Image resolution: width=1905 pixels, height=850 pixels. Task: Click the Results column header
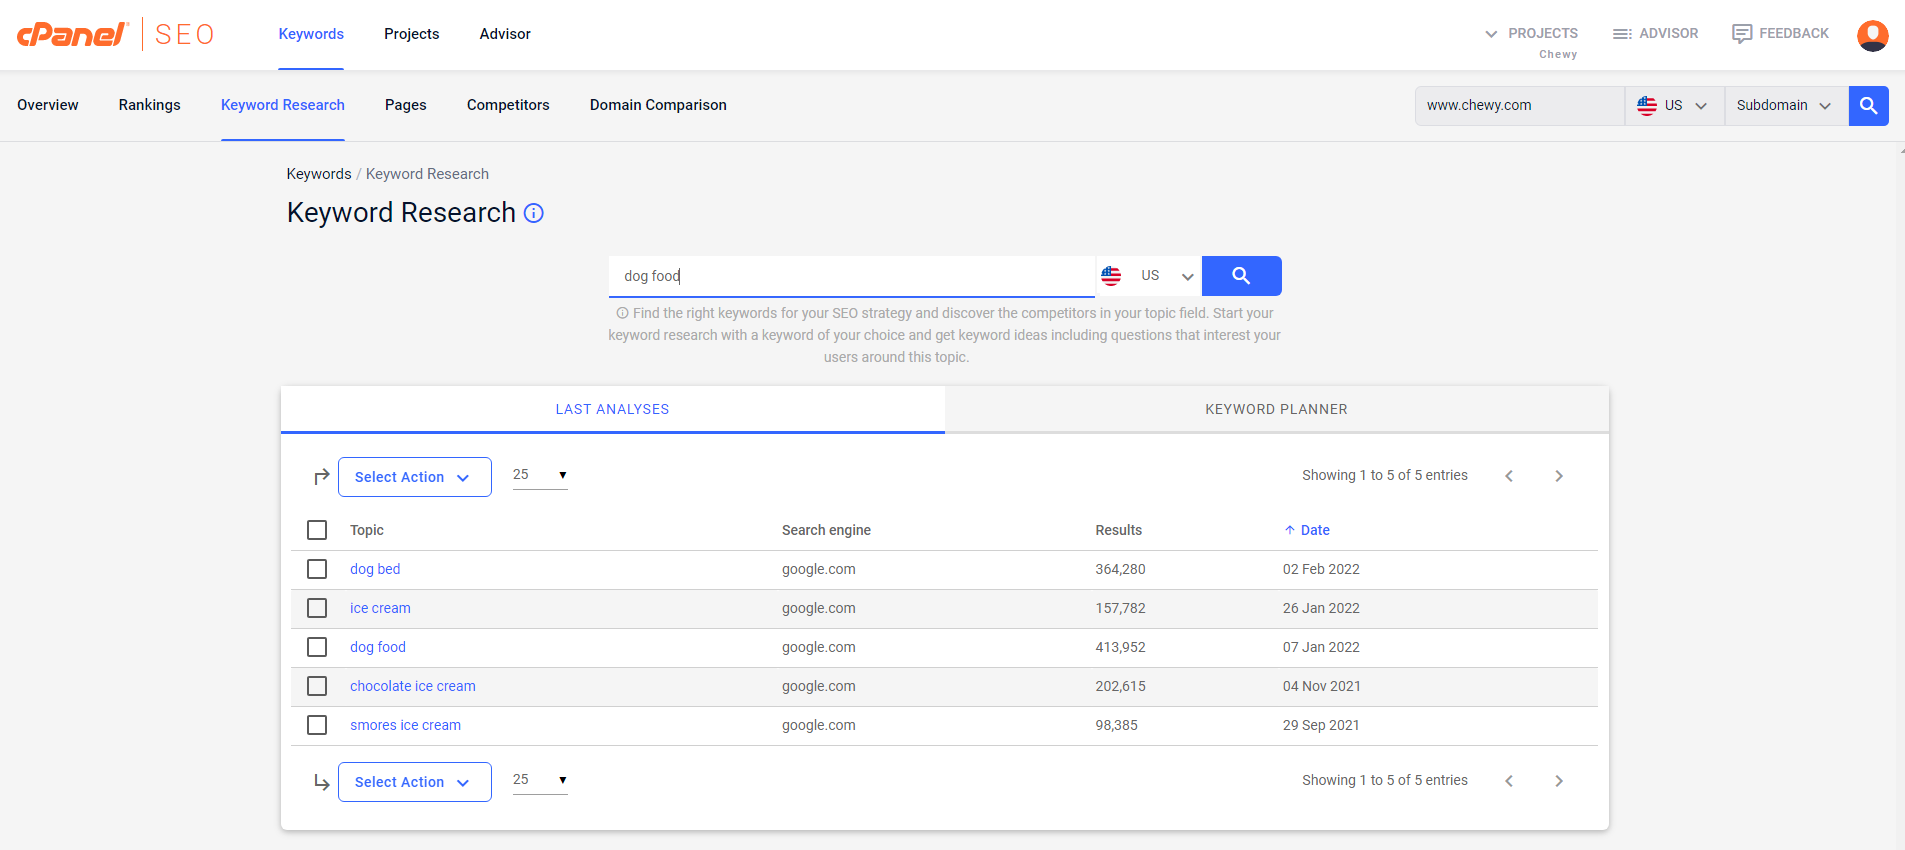pyautogui.click(x=1119, y=530)
